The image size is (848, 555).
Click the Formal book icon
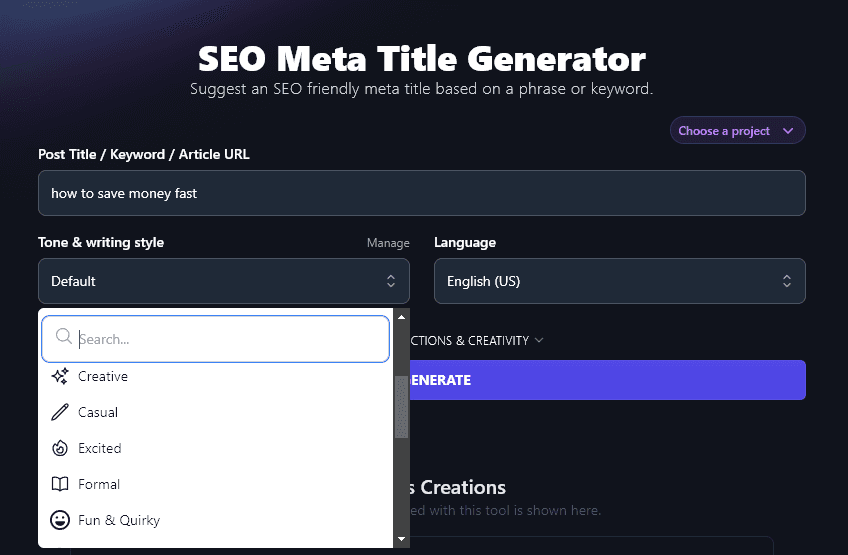point(59,485)
